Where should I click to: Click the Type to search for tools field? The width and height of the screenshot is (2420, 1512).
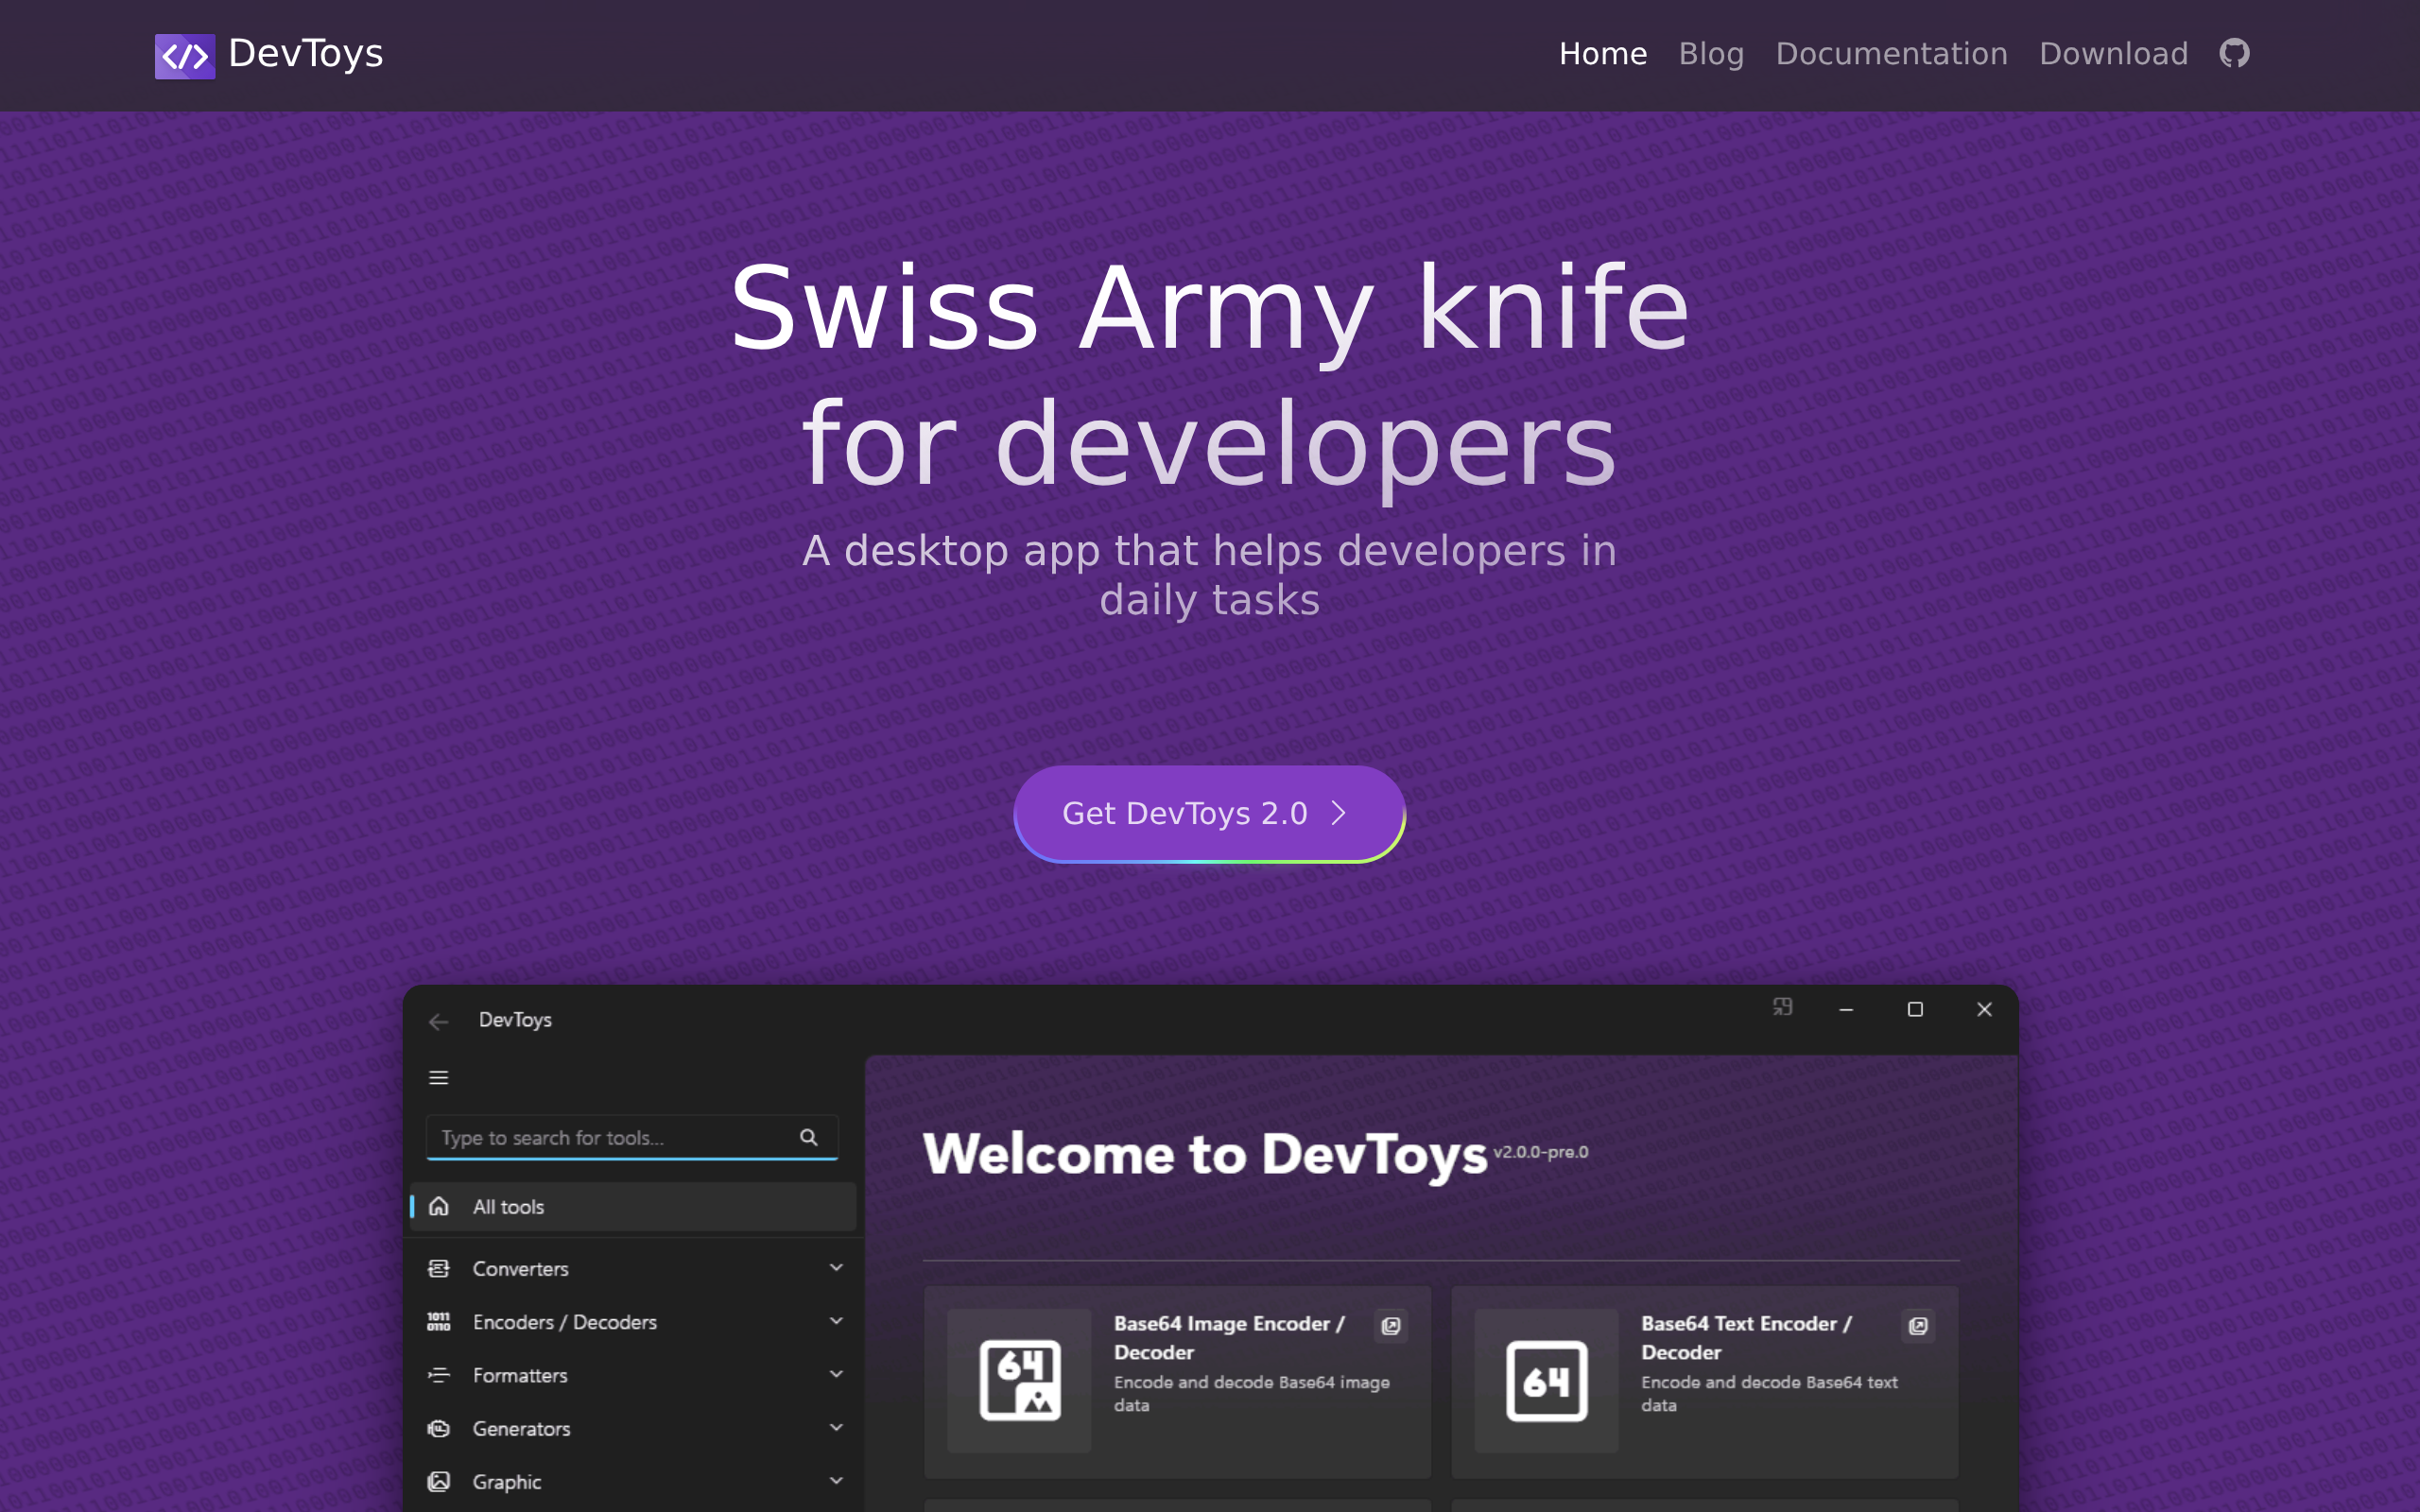pos(631,1137)
